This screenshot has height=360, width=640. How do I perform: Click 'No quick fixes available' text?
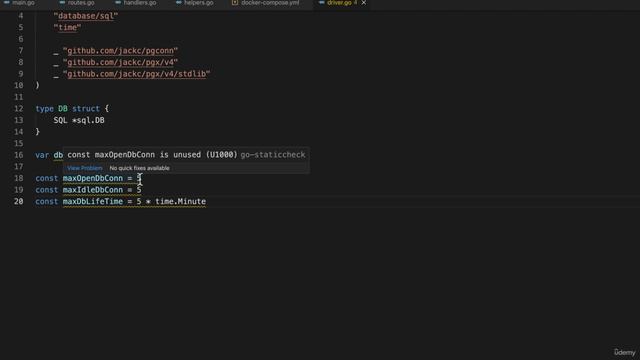pos(139,168)
